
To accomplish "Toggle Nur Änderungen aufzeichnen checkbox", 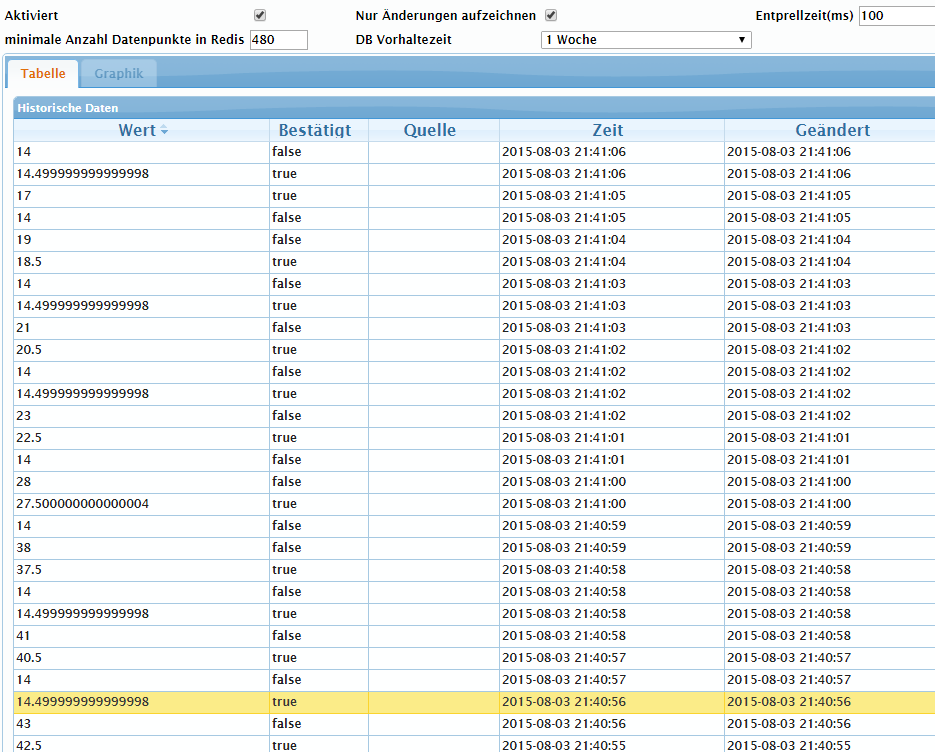I will tap(551, 16).
